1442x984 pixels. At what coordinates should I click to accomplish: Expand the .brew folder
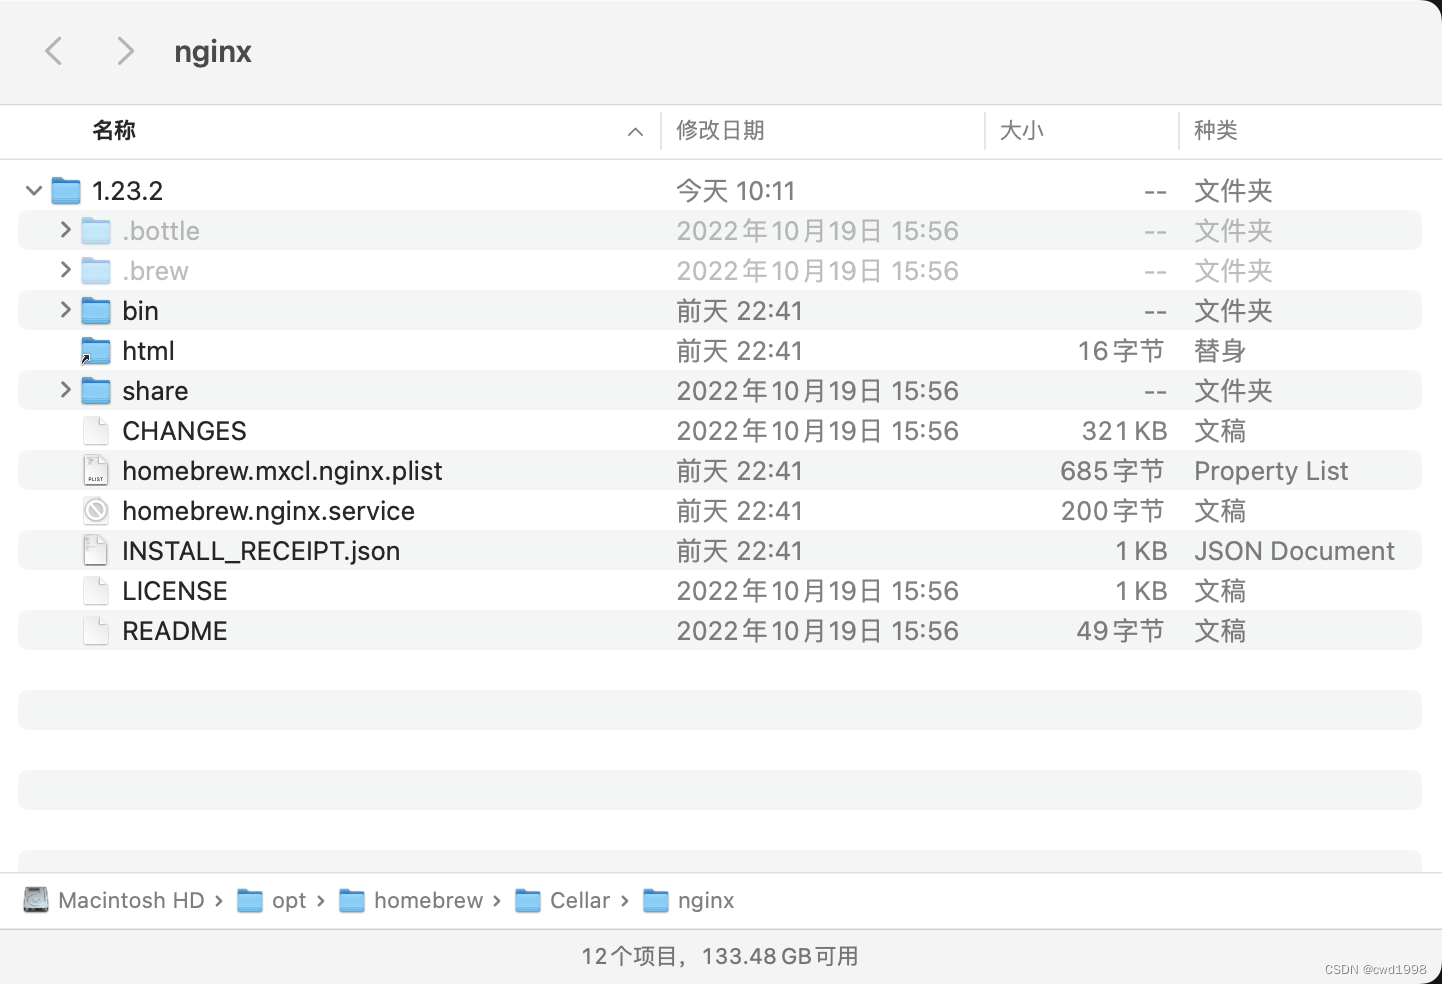(65, 270)
